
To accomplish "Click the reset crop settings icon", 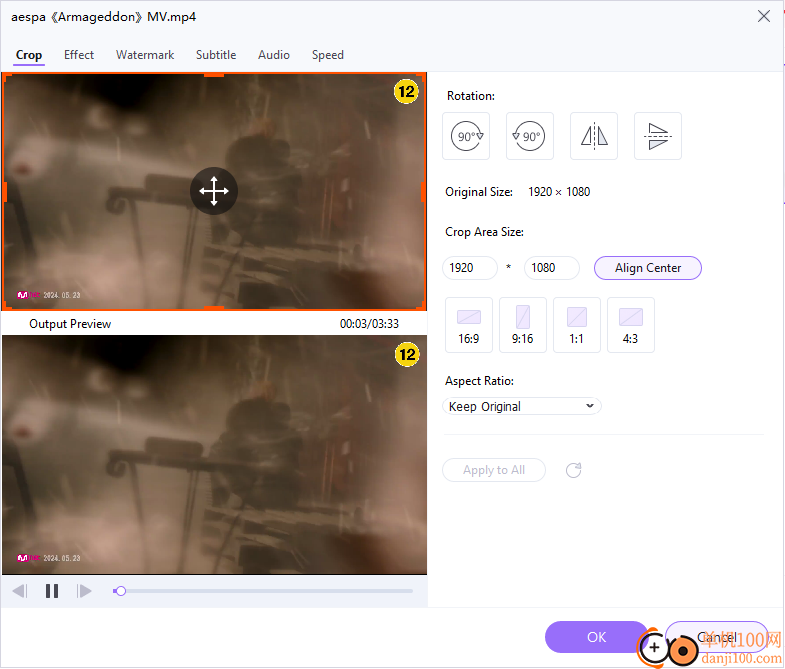I will click(574, 470).
